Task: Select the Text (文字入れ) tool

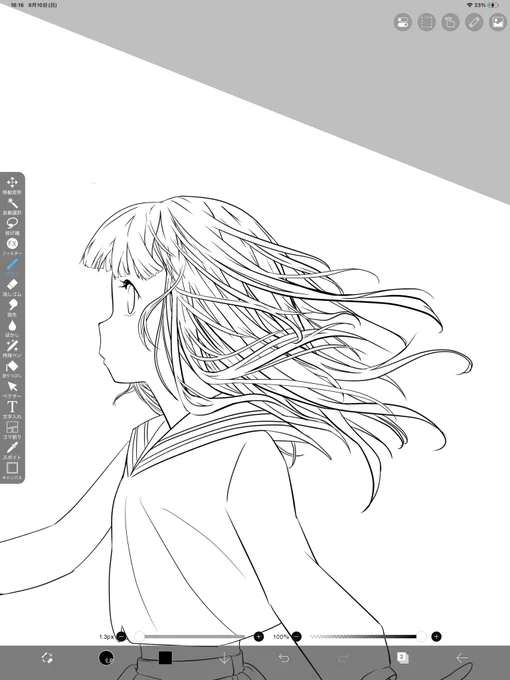Action: click(x=12, y=409)
